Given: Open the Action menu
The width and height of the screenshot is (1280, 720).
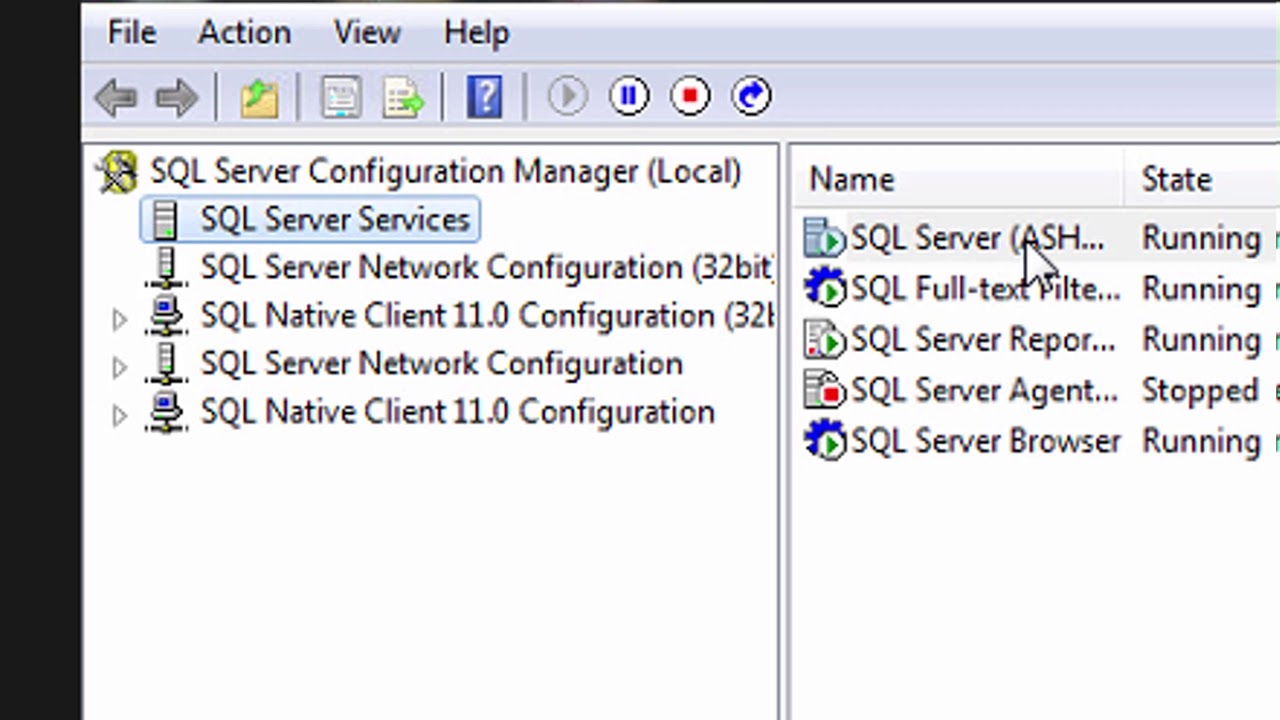Looking at the screenshot, I should (244, 33).
